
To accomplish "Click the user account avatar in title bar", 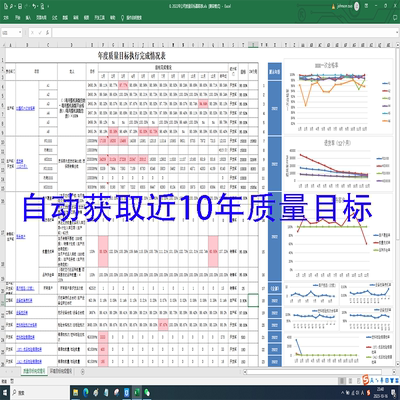I will pos(357,6).
